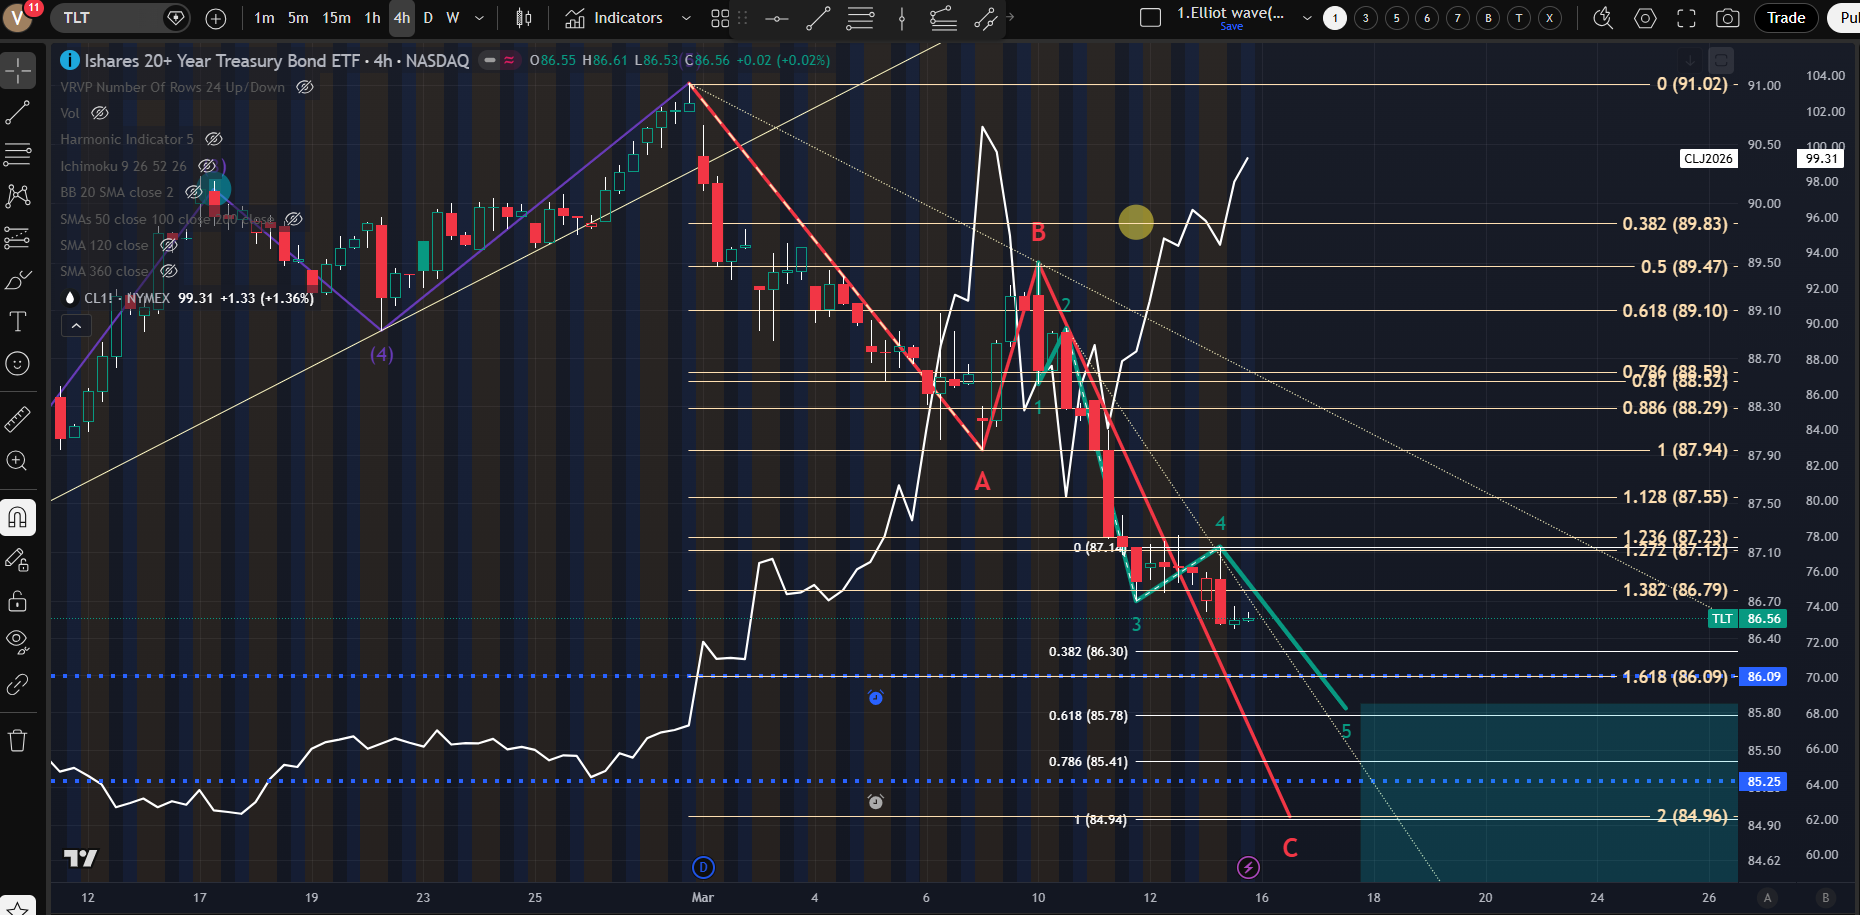Open the candlestick chart style selector

523,18
